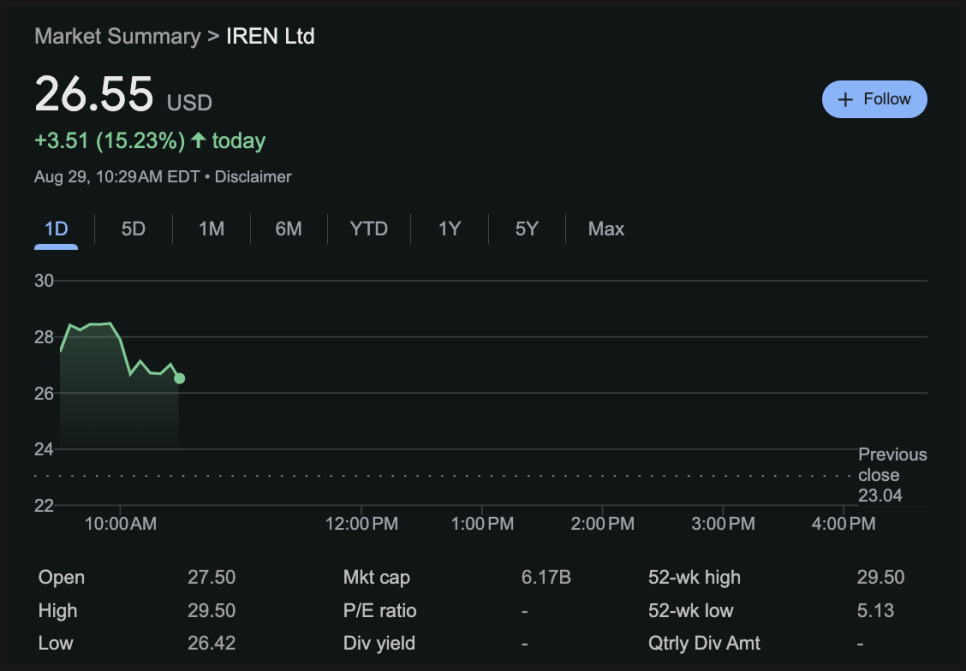Switch to the 5D time range tab
The image size is (966, 671).
tap(133, 229)
